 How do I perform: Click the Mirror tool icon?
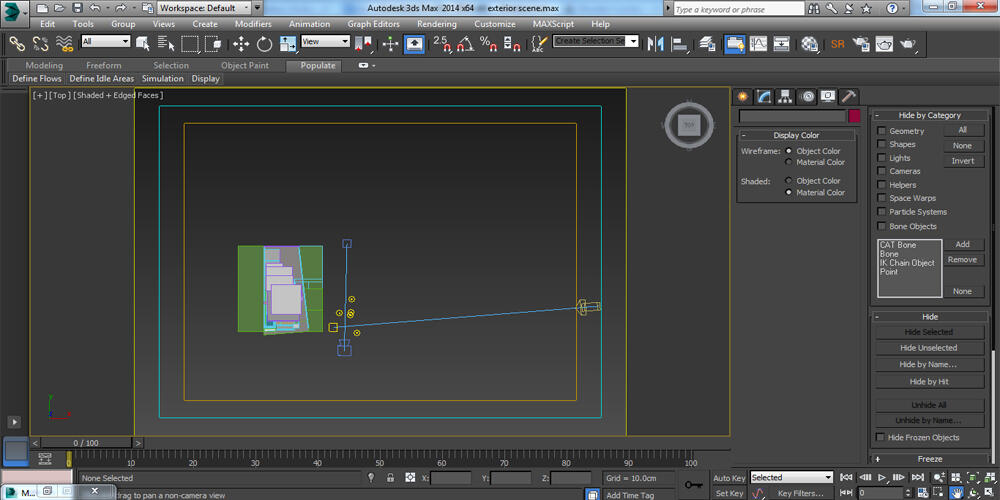(x=656, y=44)
